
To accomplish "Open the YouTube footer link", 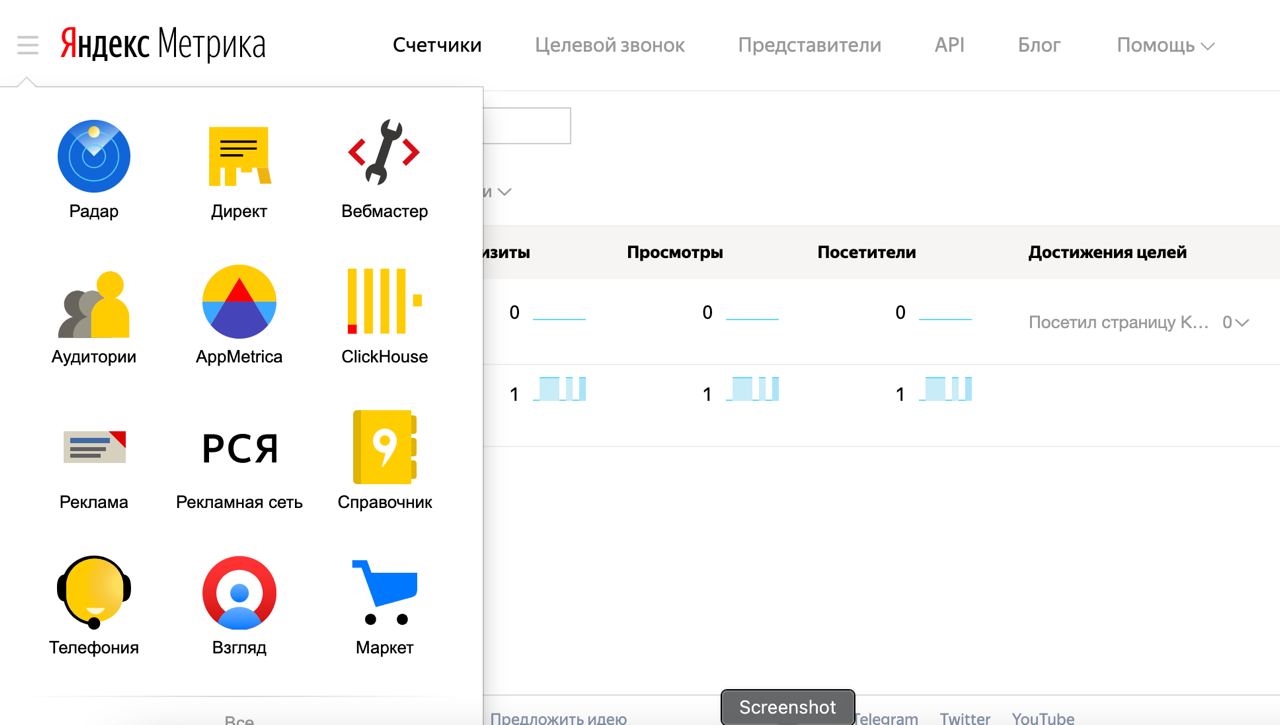I will [1043, 717].
